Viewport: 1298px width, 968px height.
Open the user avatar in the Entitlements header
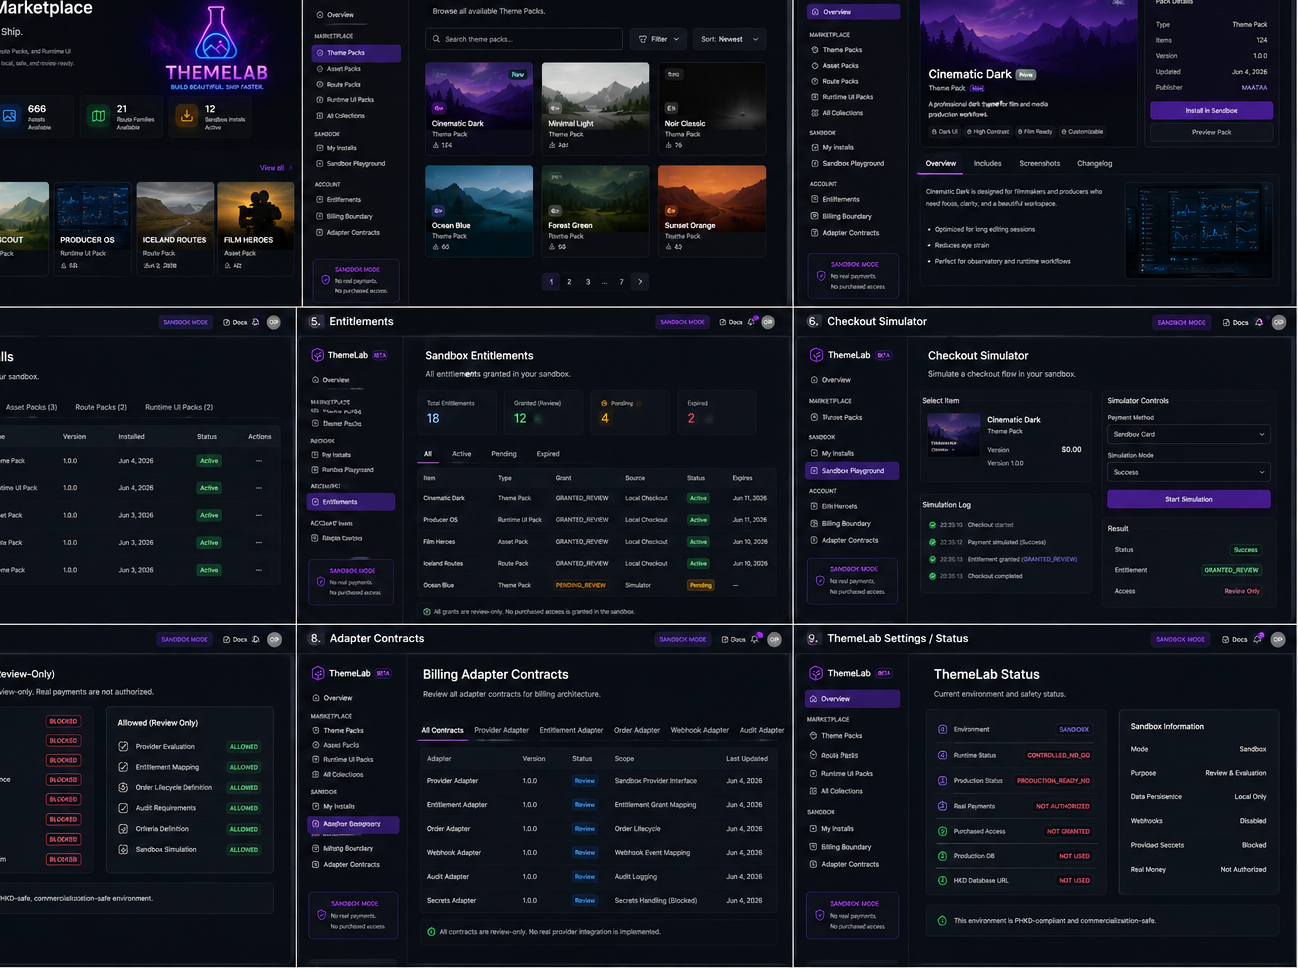click(768, 322)
